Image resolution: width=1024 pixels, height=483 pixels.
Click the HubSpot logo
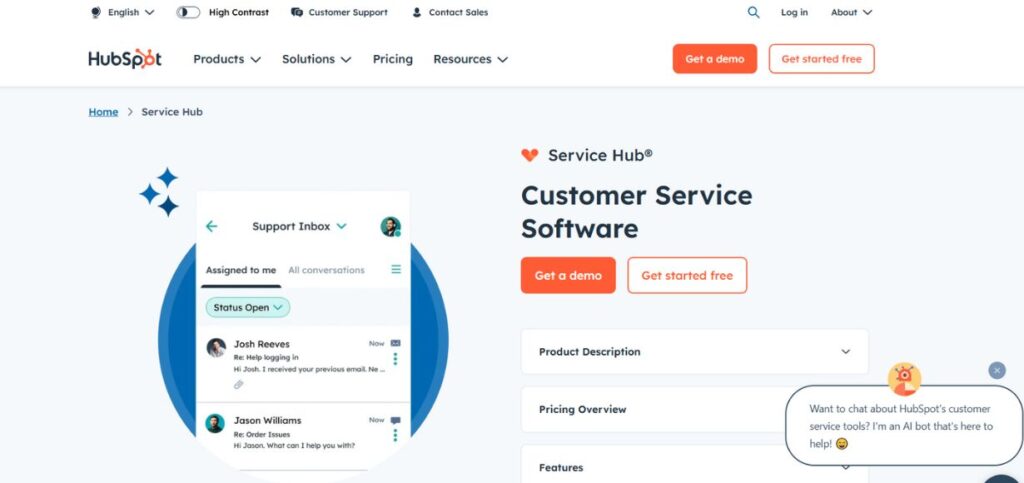pyautogui.click(x=124, y=59)
